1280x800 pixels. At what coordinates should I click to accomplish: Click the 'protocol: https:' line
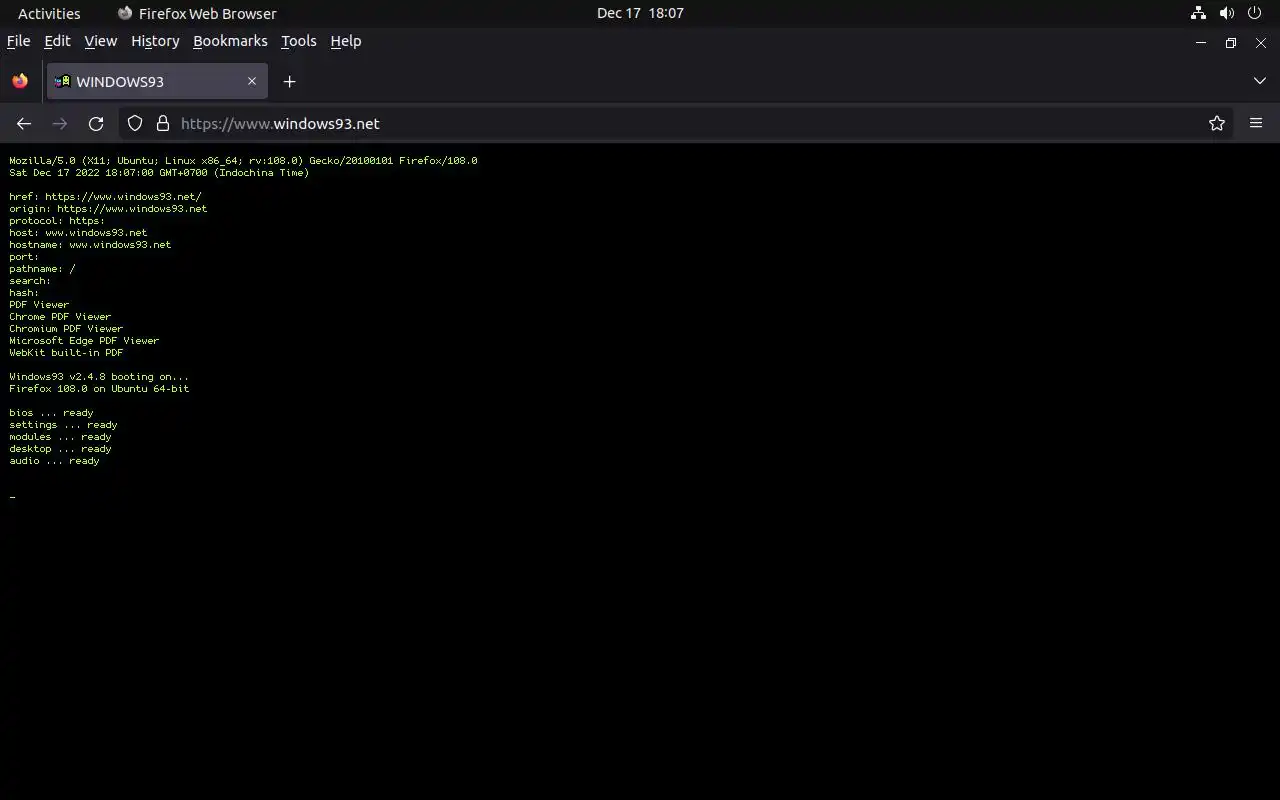click(x=57, y=221)
